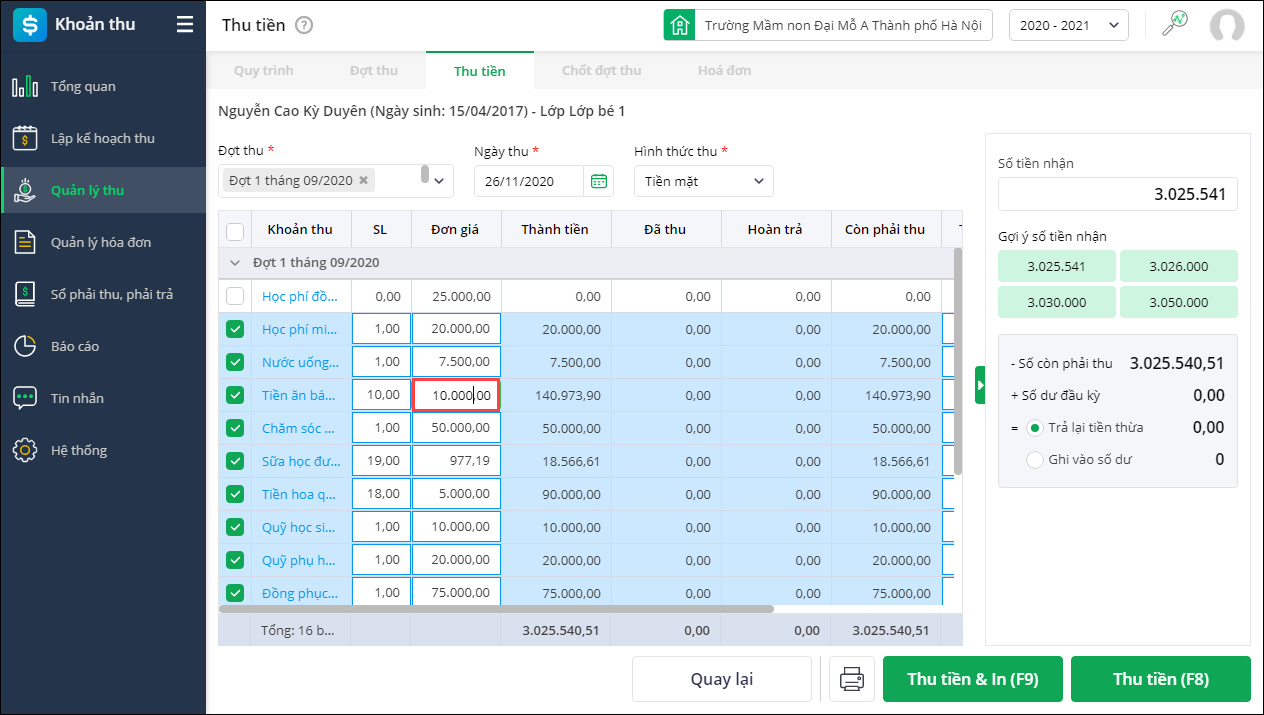The width and height of the screenshot is (1264, 715).
Task: Collapse the right panel with green arrow
Action: tap(981, 385)
